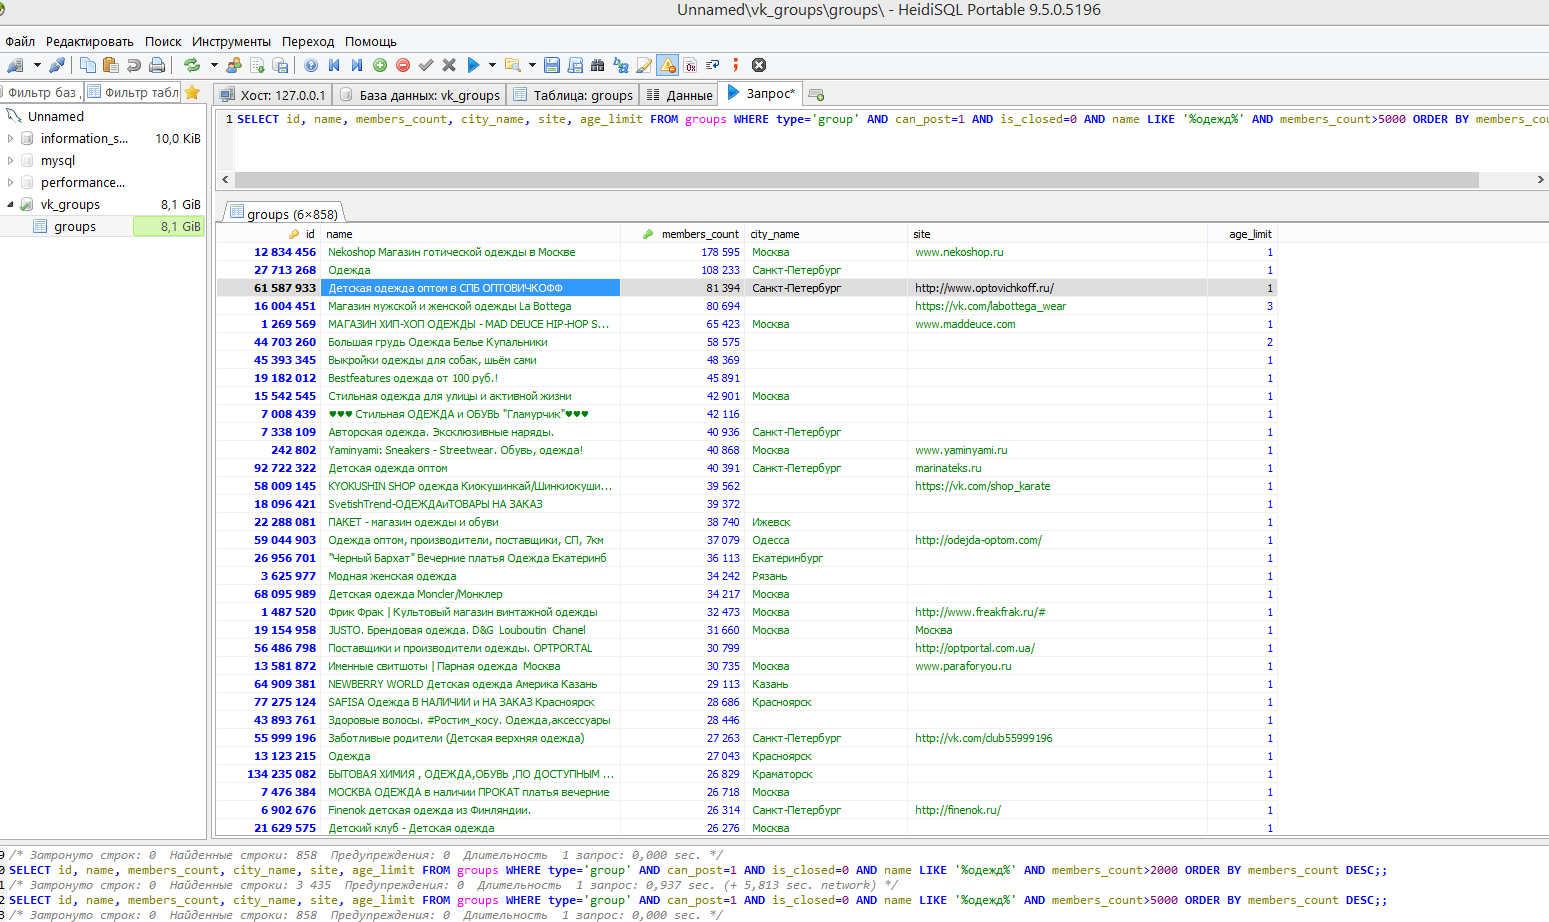Viewport: 1549px width, 922px height.
Task: Switch to the Данные tab
Action: coord(680,95)
